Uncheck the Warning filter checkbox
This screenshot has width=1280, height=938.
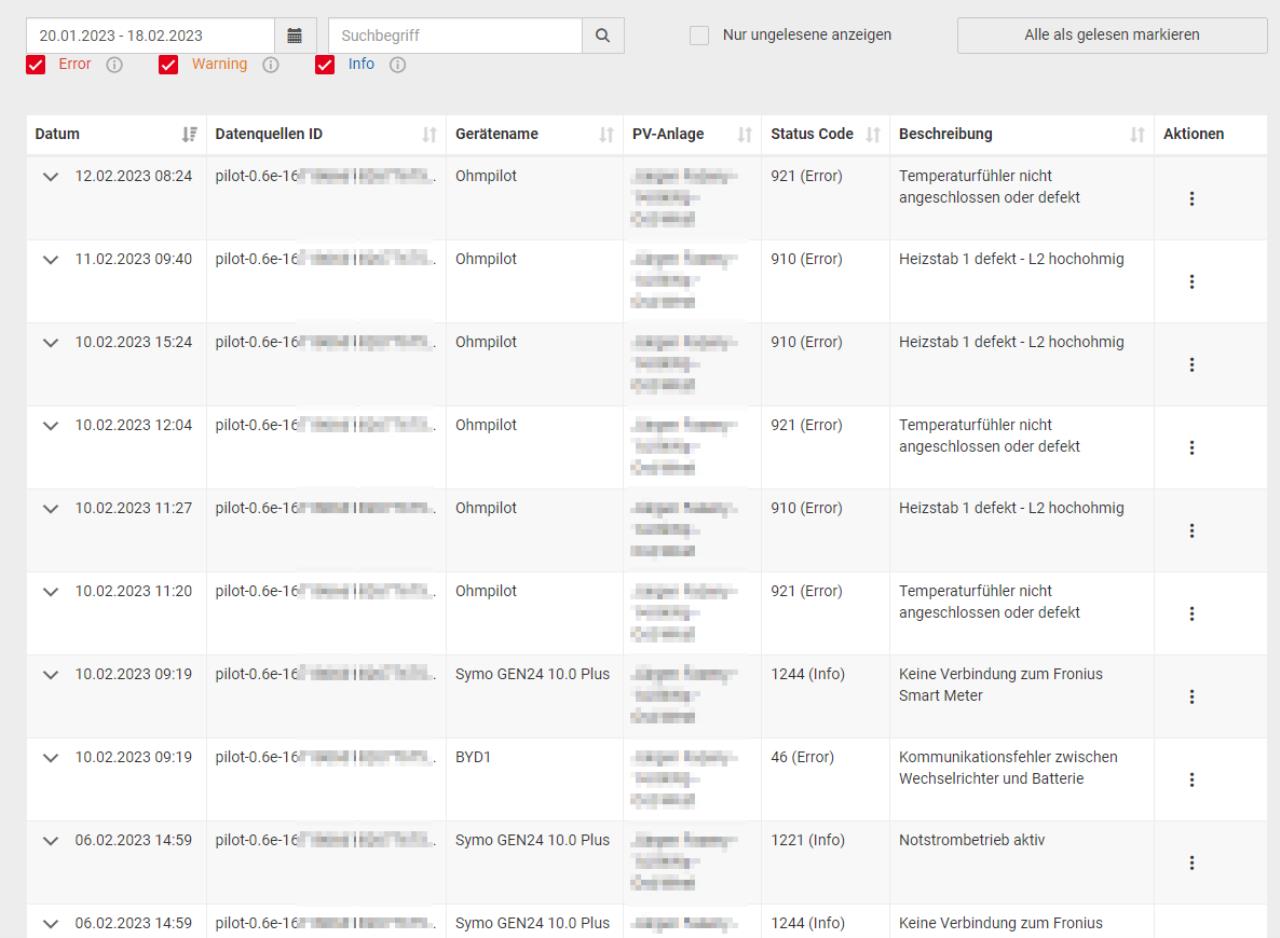tap(168, 65)
